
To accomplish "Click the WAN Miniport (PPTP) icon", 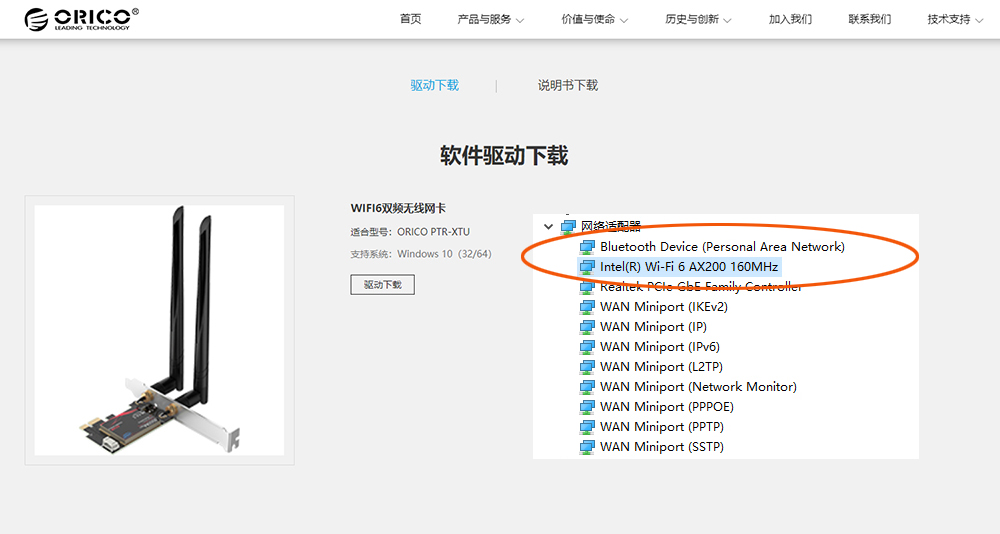I will (587, 427).
